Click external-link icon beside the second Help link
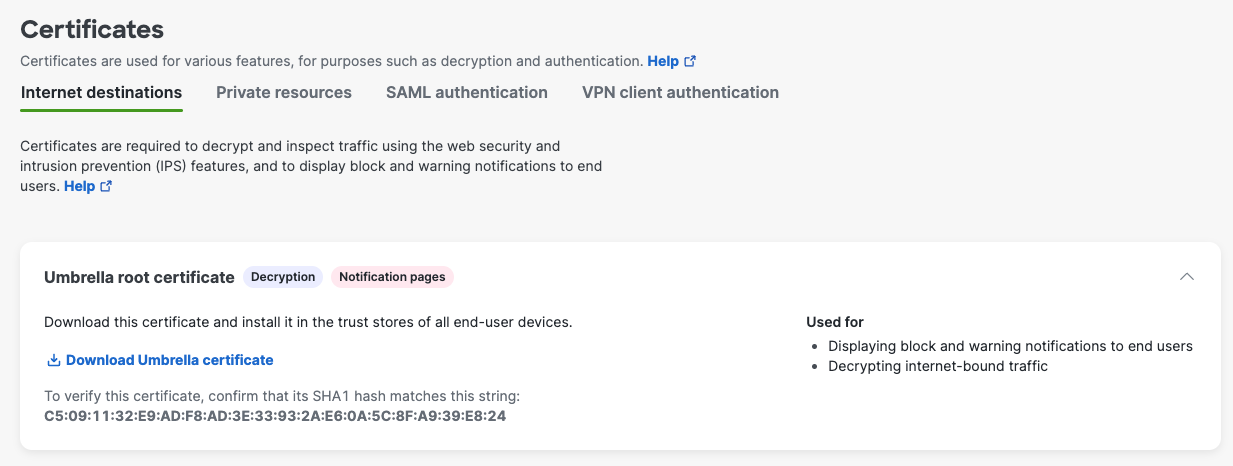Viewport: 1233px width, 466px height. pos(106,186)
